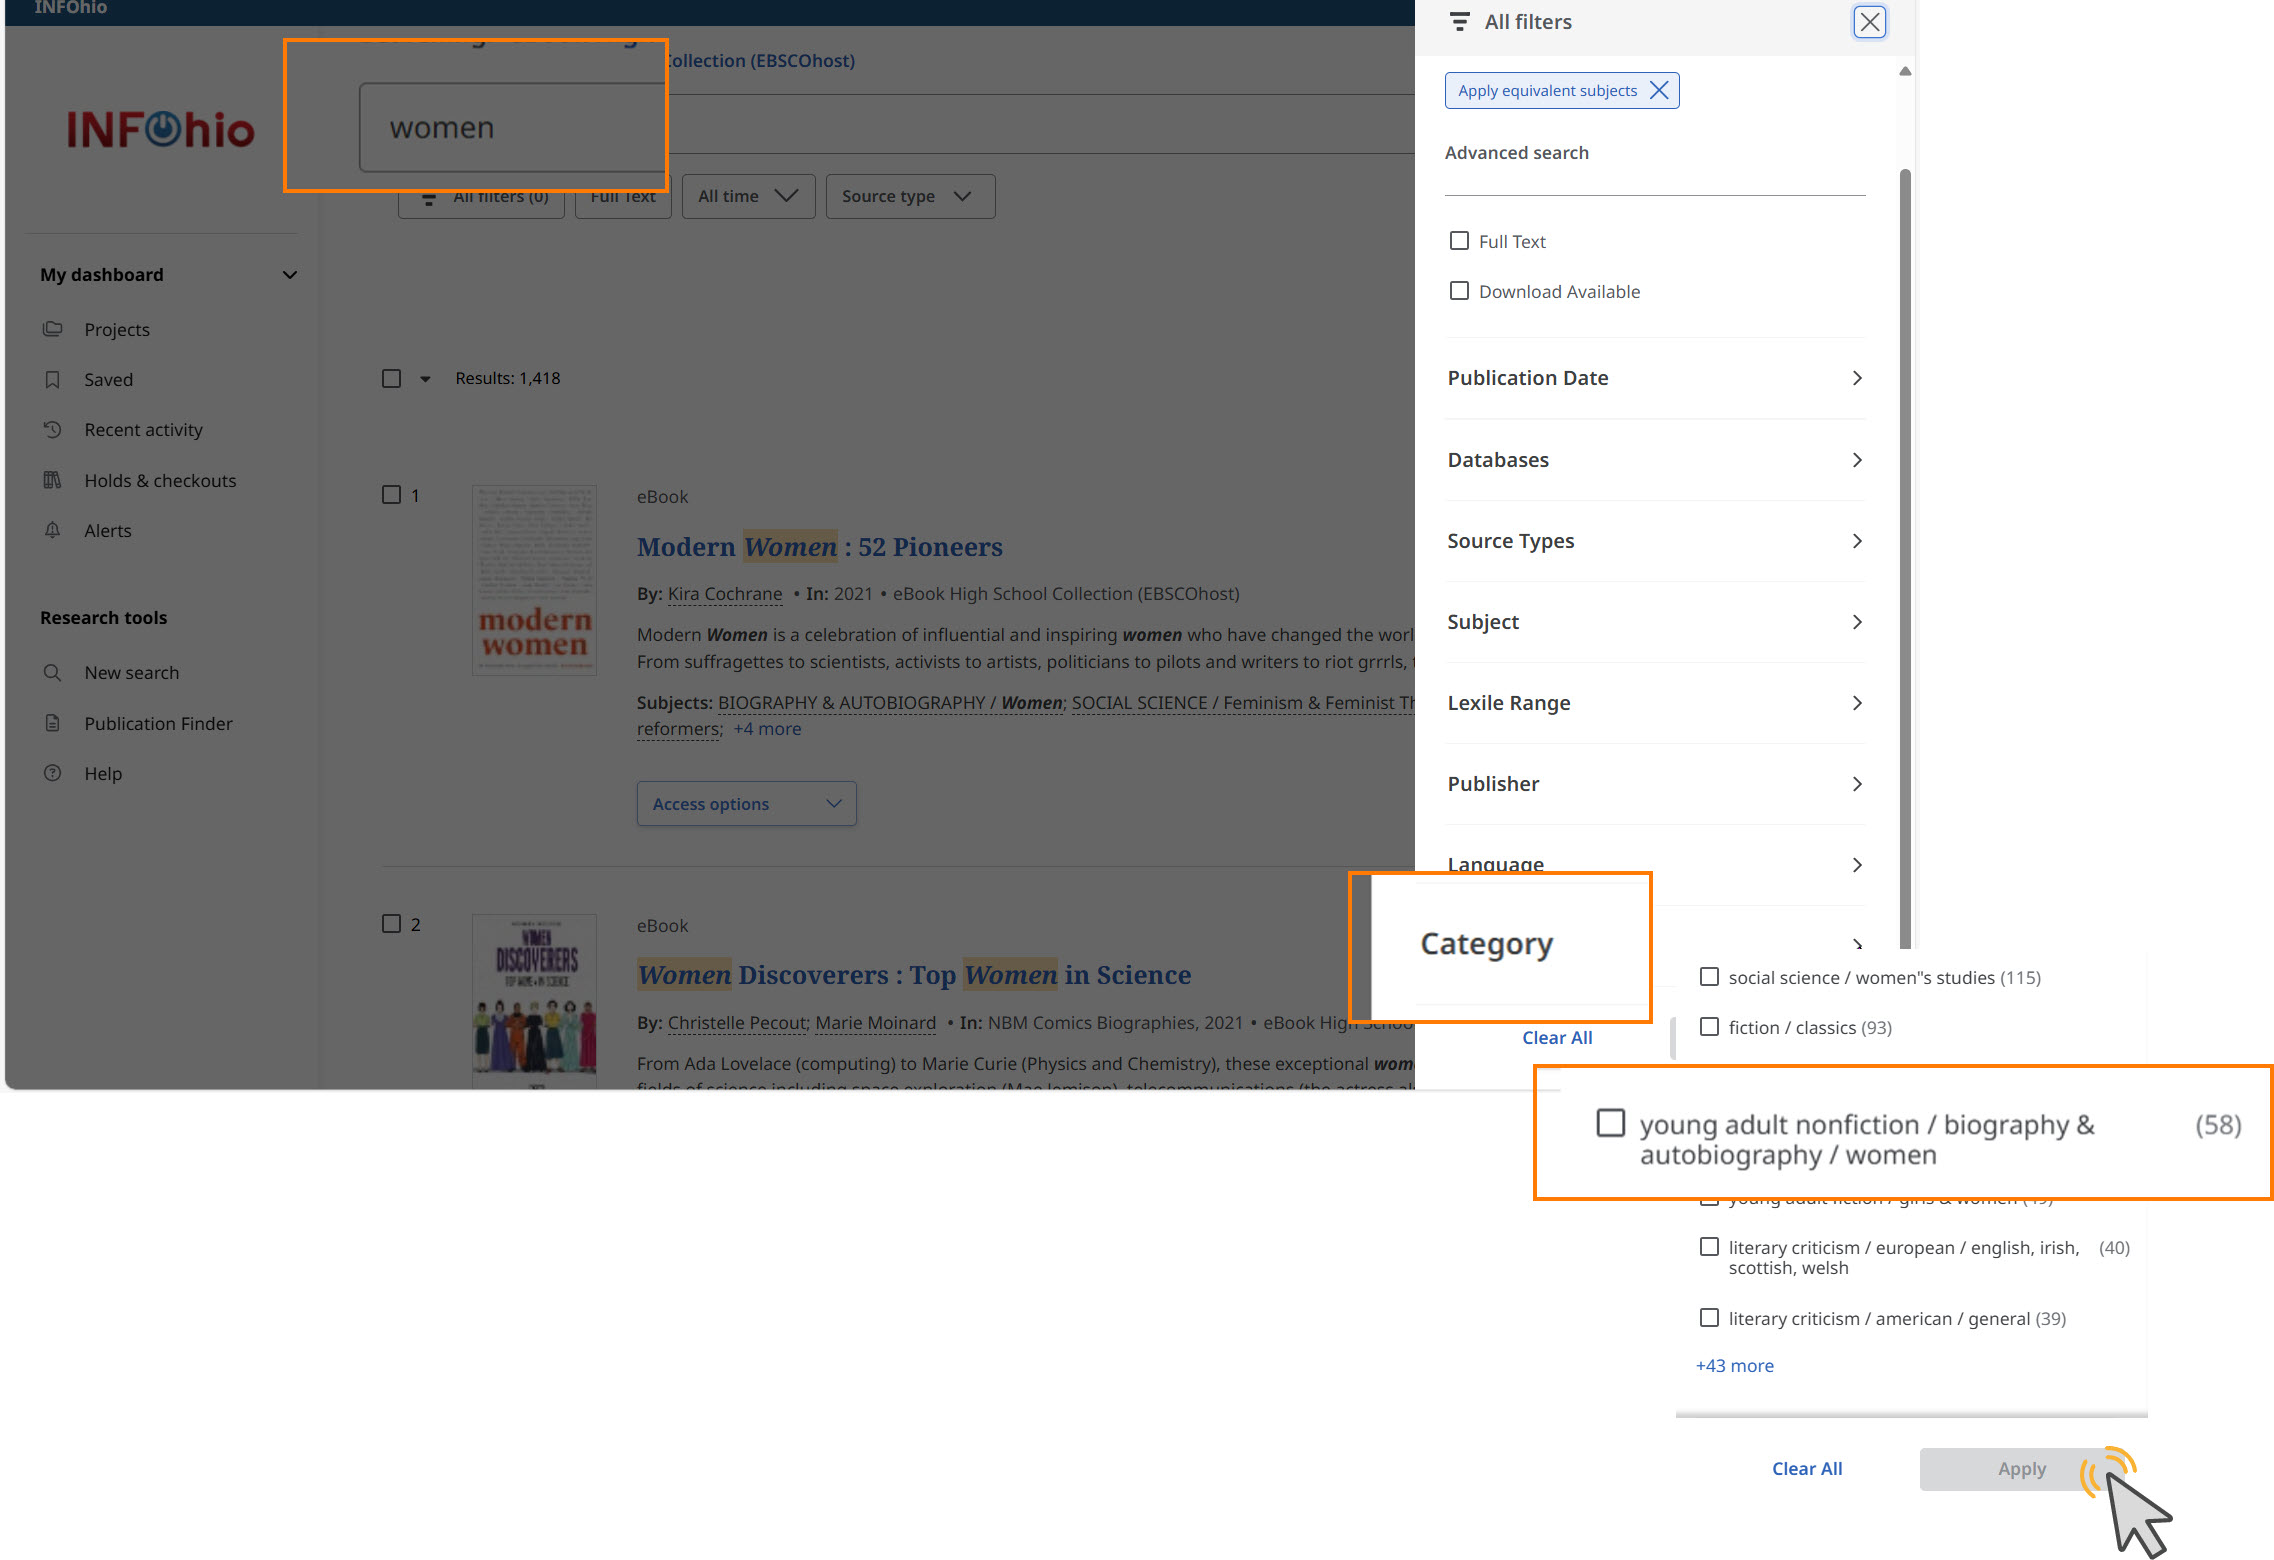
Task: Open the Women Discoverers cover thumbnail
Action: (x=534, y=1000)
